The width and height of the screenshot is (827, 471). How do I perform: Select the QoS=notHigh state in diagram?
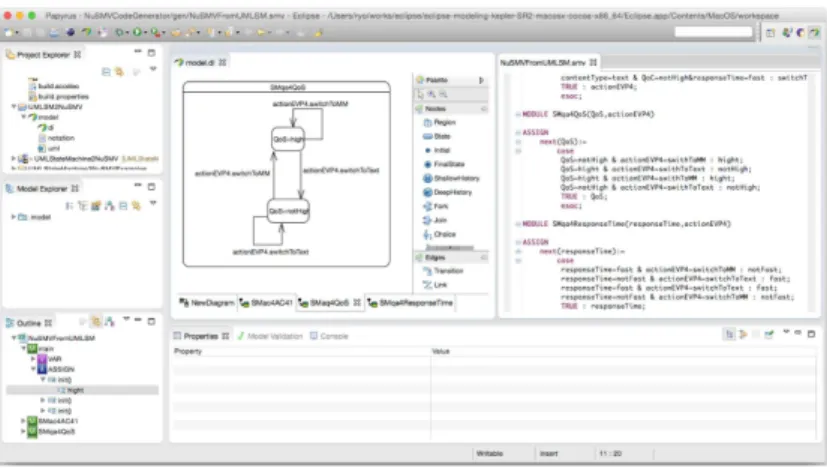point(288,211)
